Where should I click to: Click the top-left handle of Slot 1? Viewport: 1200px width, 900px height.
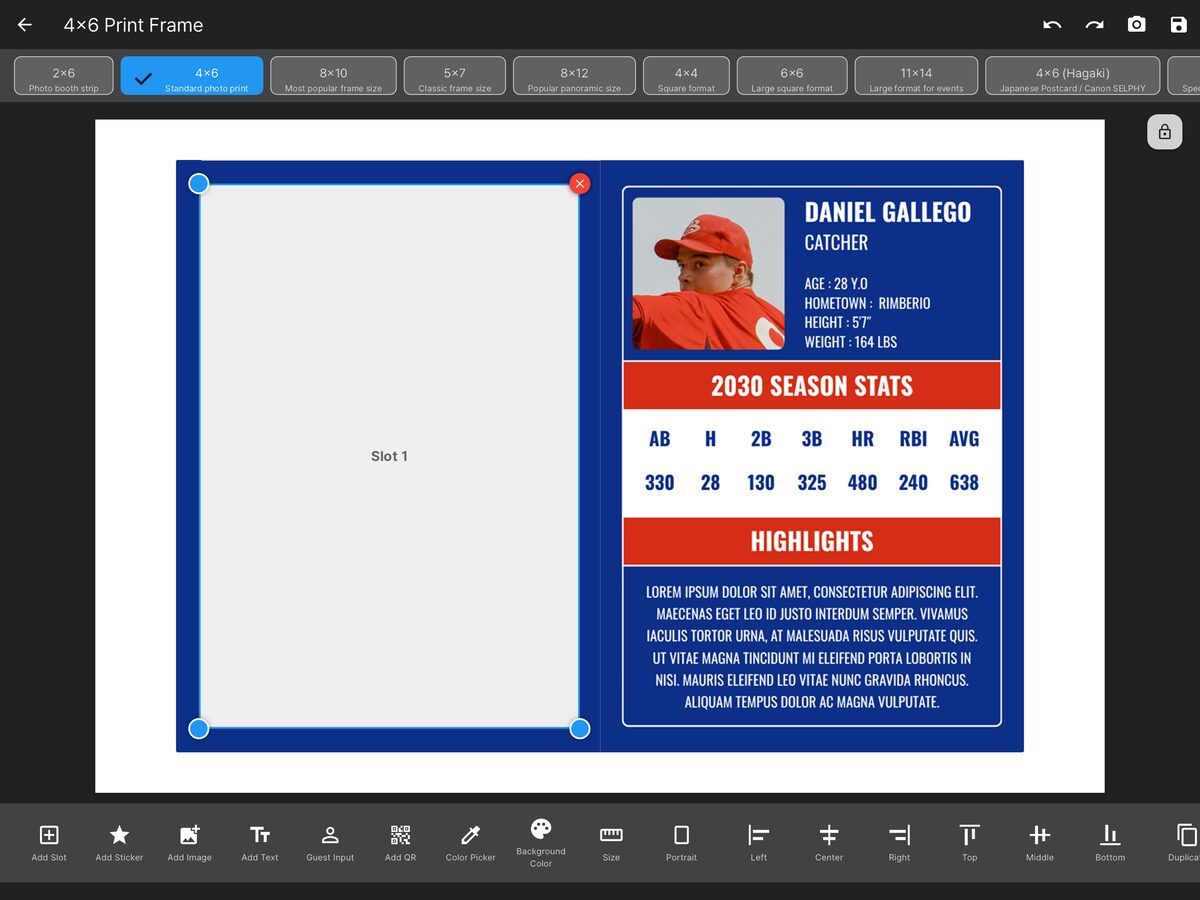click(199, 184)
